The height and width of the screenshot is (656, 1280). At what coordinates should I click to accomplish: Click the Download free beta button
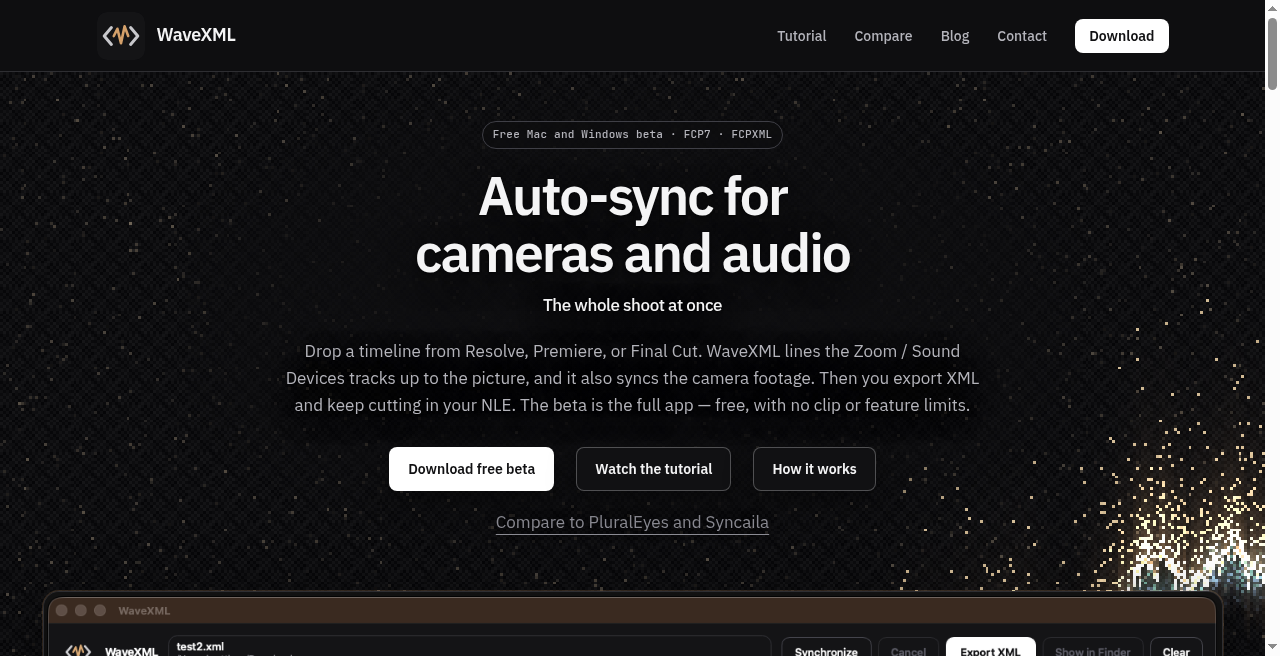(471, 469)
